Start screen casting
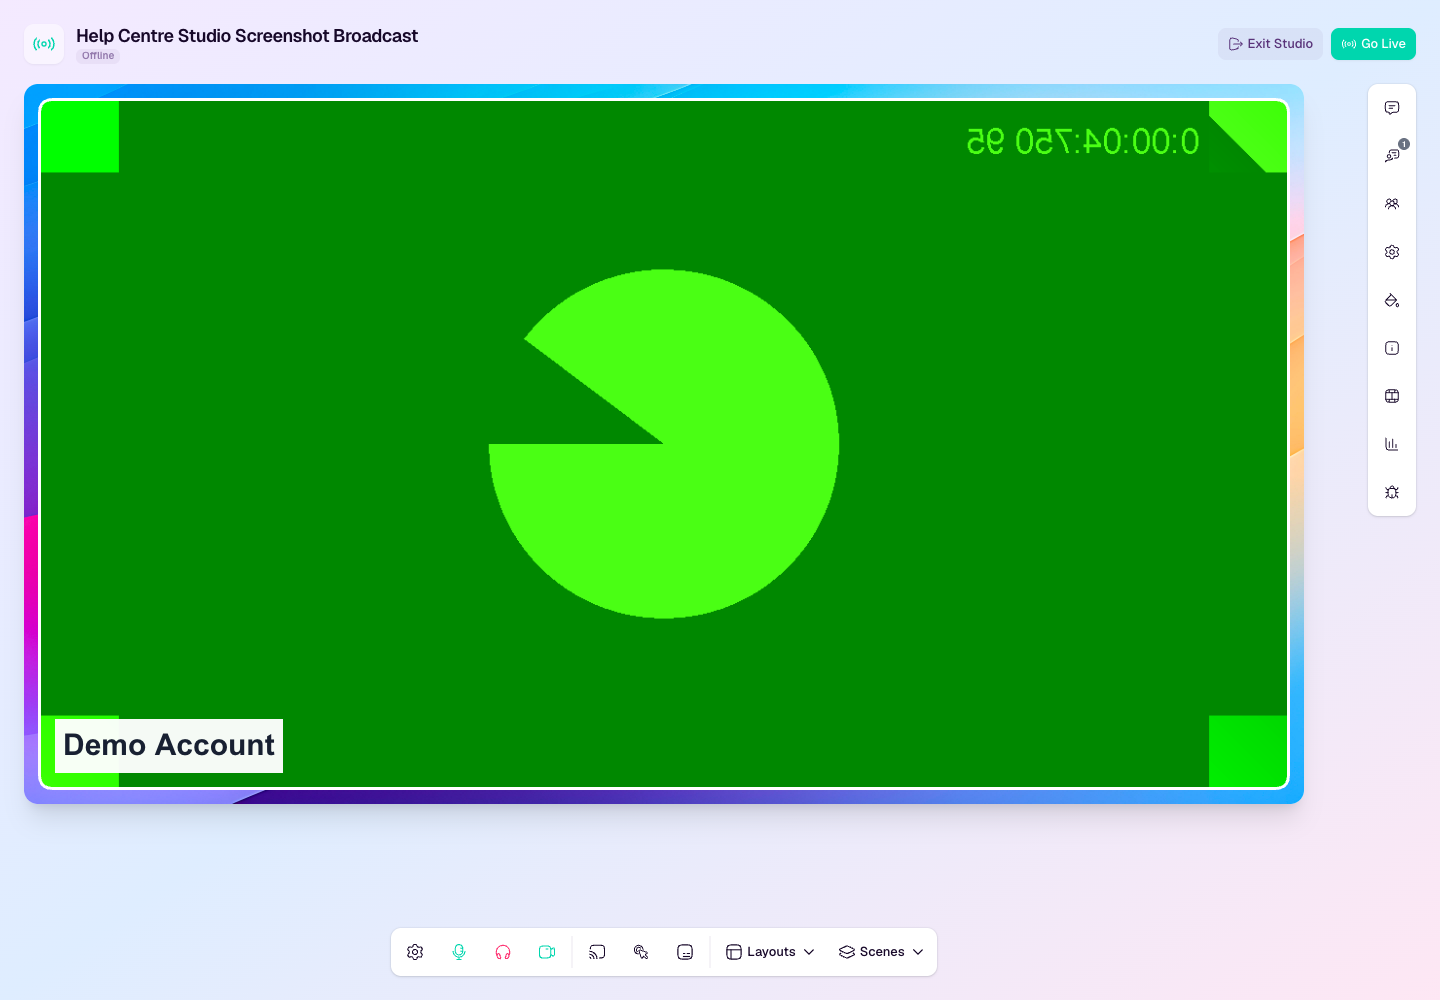 [597, 952]
